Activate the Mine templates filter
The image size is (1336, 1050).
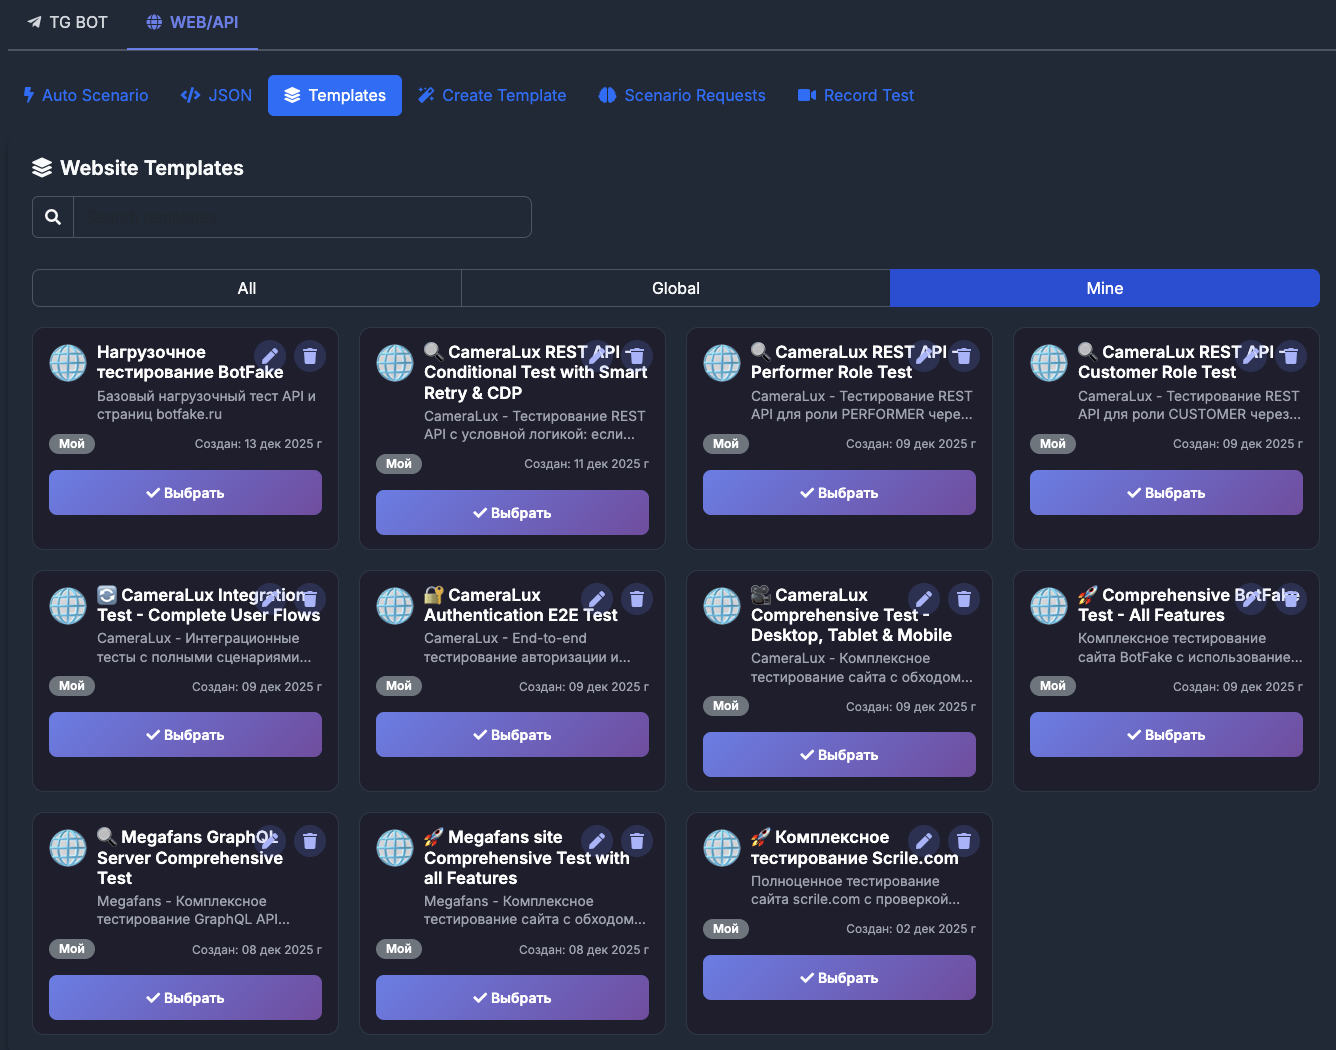coord(1105,288)
